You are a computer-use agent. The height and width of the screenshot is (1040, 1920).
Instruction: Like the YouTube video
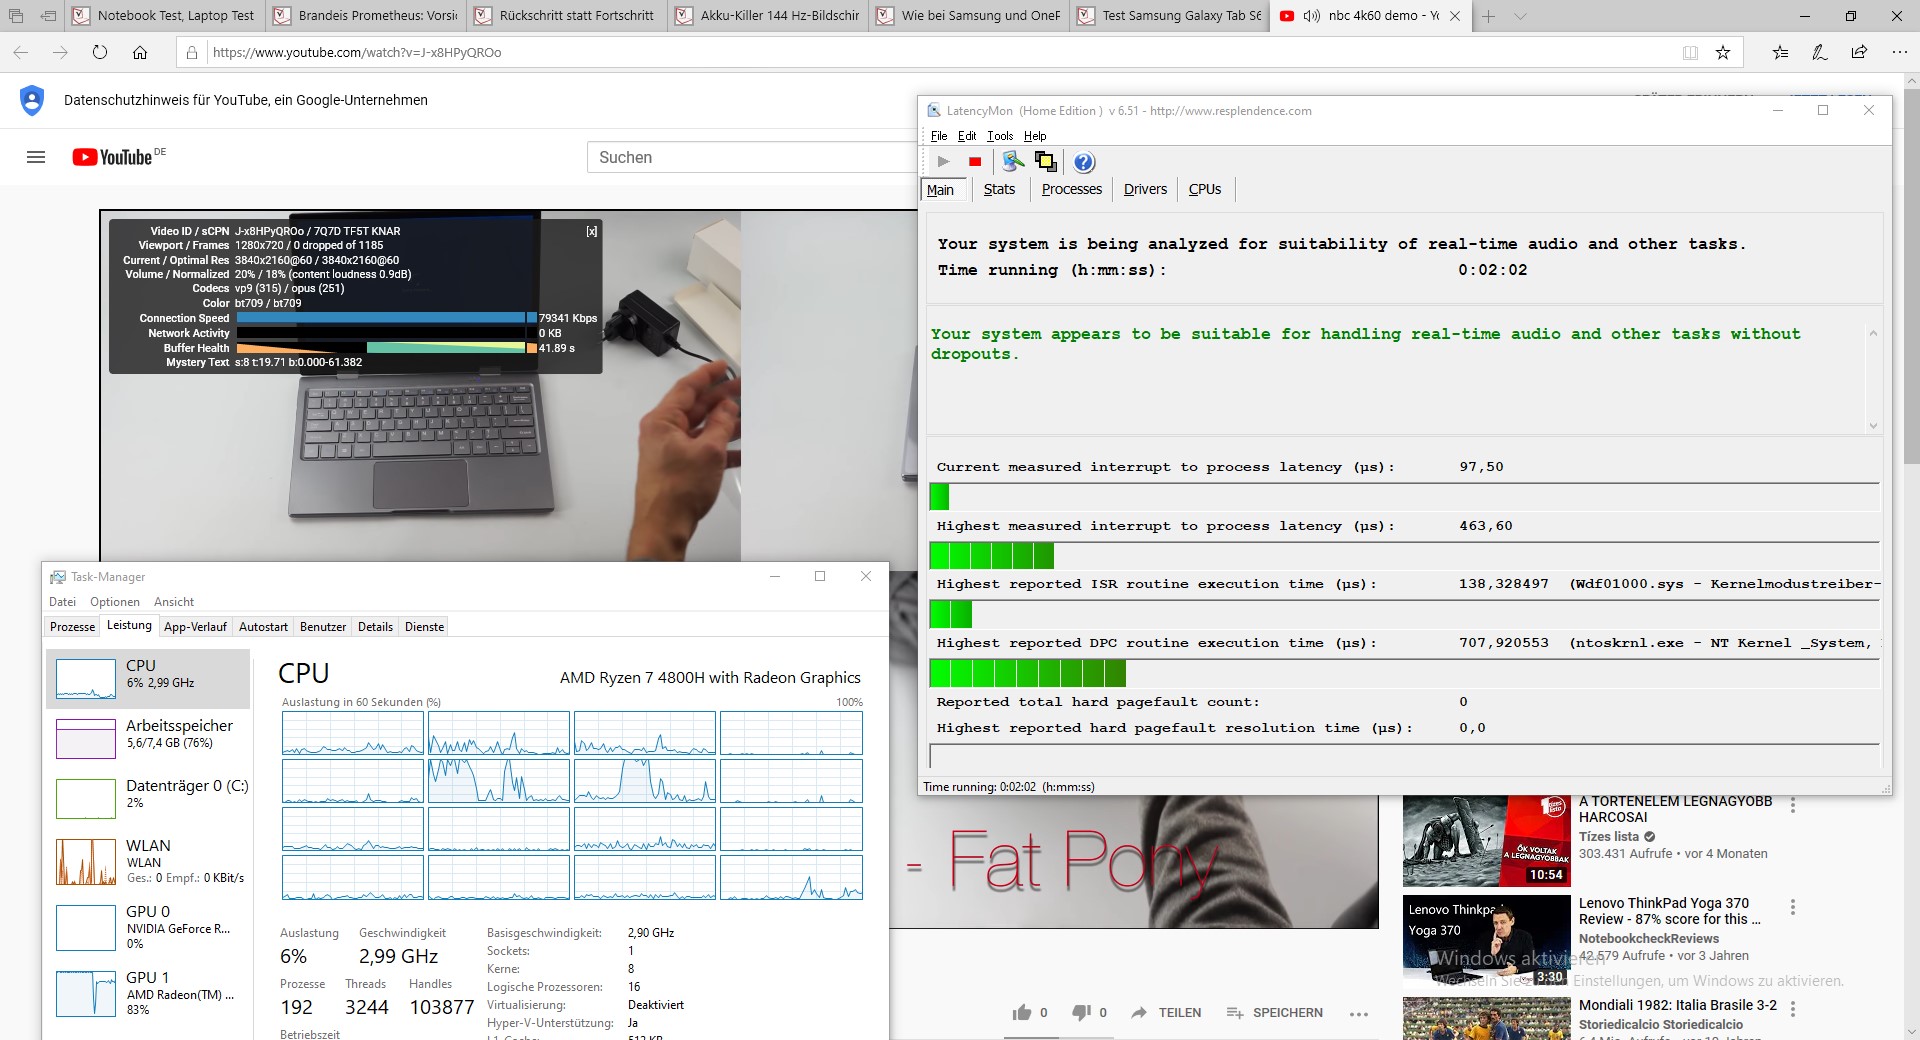(1022, 1013)
